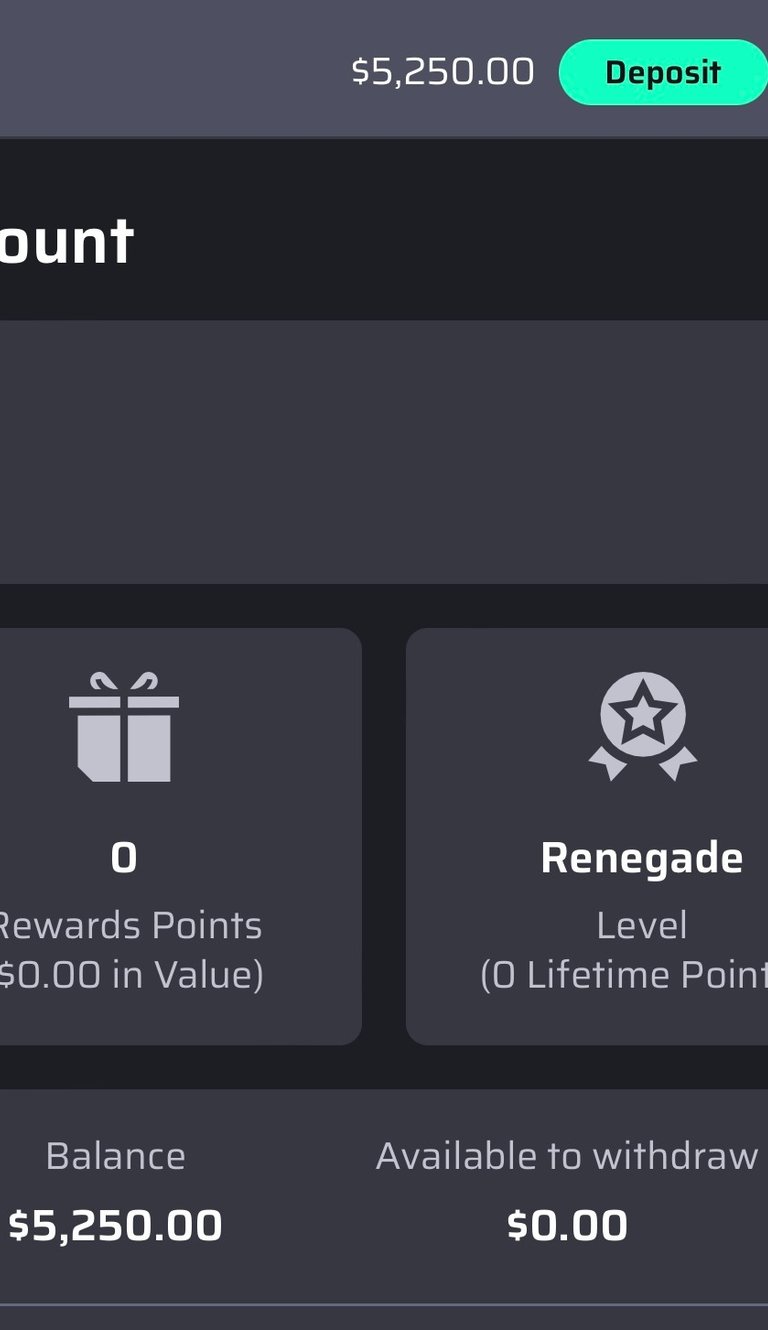This screenshot has width=768, height=1330.
Task: Click the green Deposit button
Action: point(662,72)
